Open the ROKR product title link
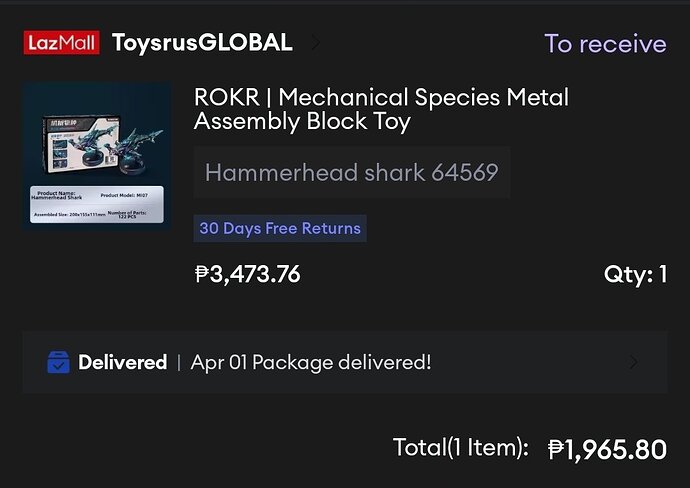 [381, 110]
